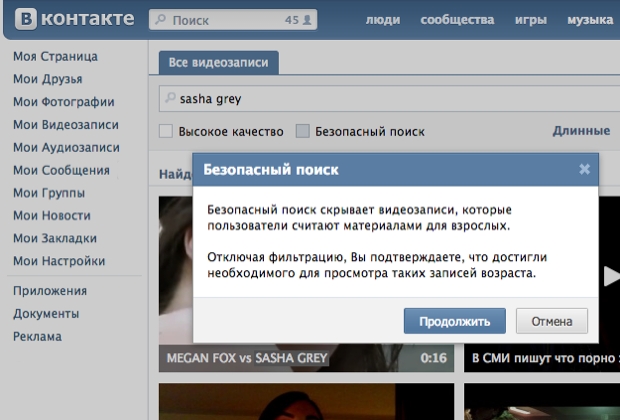Open Мои Друзья in the sidebar
Image resolution: width=620 pixels, height=420 pixels.
(48, 79)
